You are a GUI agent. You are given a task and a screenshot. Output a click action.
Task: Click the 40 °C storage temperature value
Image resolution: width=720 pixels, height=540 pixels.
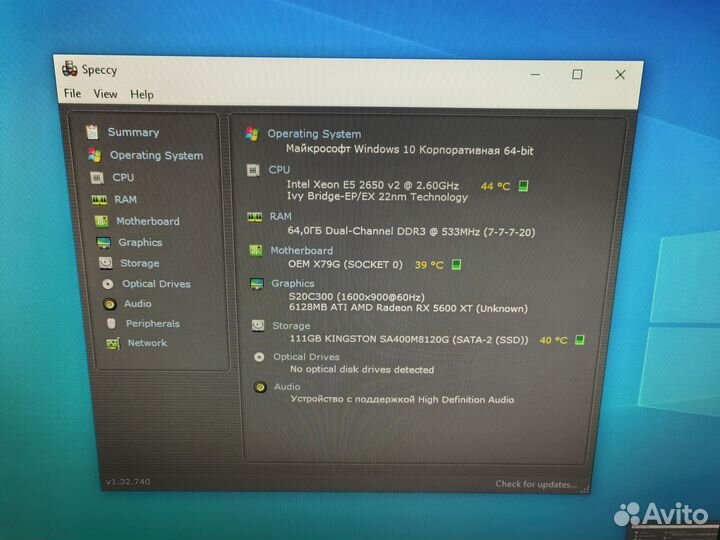pos(553,340)
